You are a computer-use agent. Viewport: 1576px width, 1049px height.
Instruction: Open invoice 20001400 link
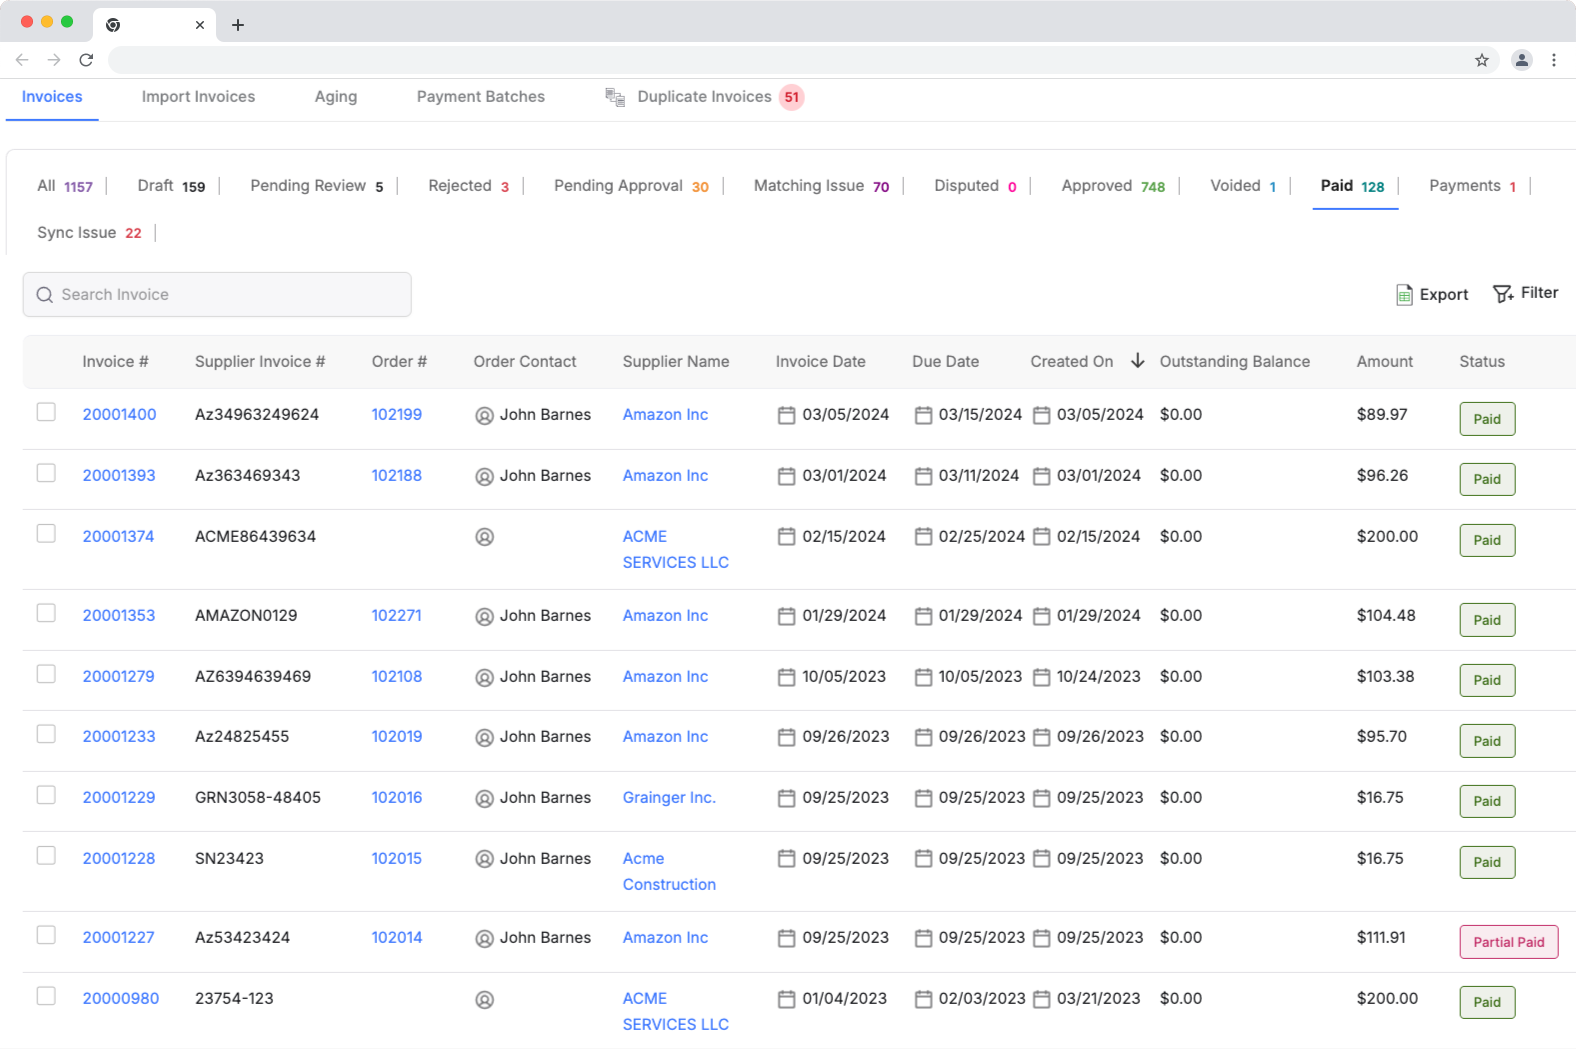pos(119,415)
